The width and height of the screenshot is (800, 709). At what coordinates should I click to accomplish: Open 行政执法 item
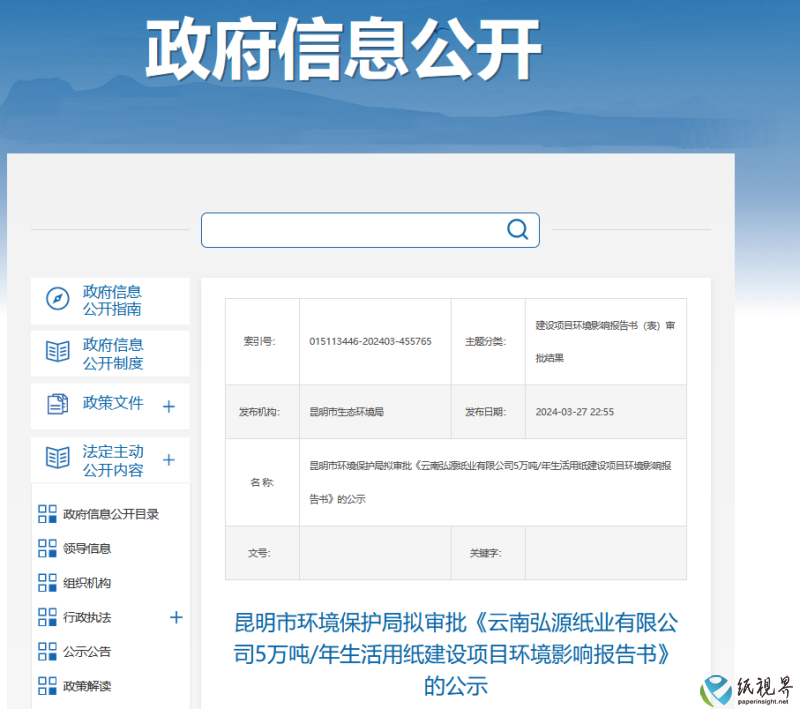click(x=87, y=617)
